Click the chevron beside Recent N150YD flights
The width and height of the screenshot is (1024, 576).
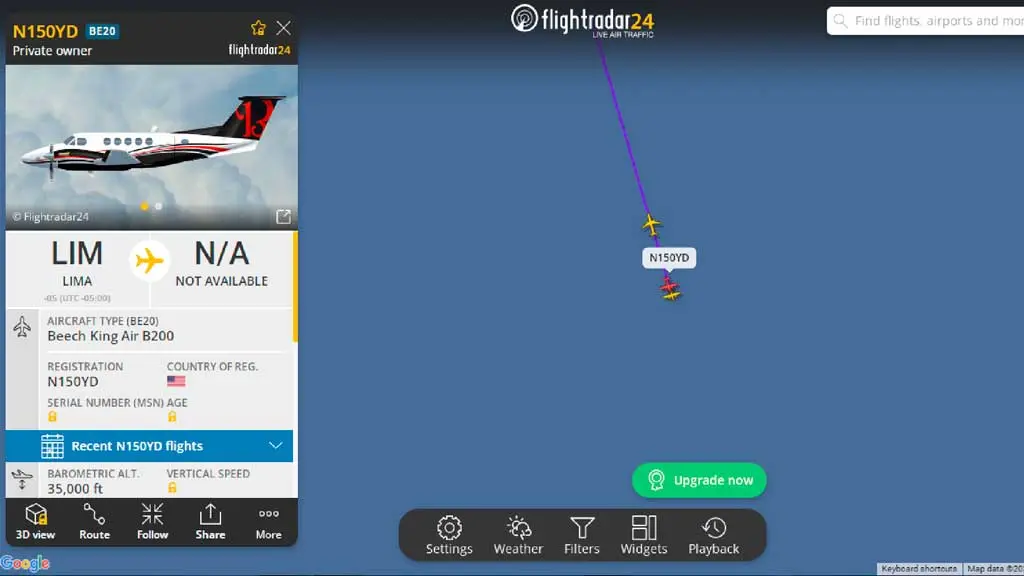point(276,446)
